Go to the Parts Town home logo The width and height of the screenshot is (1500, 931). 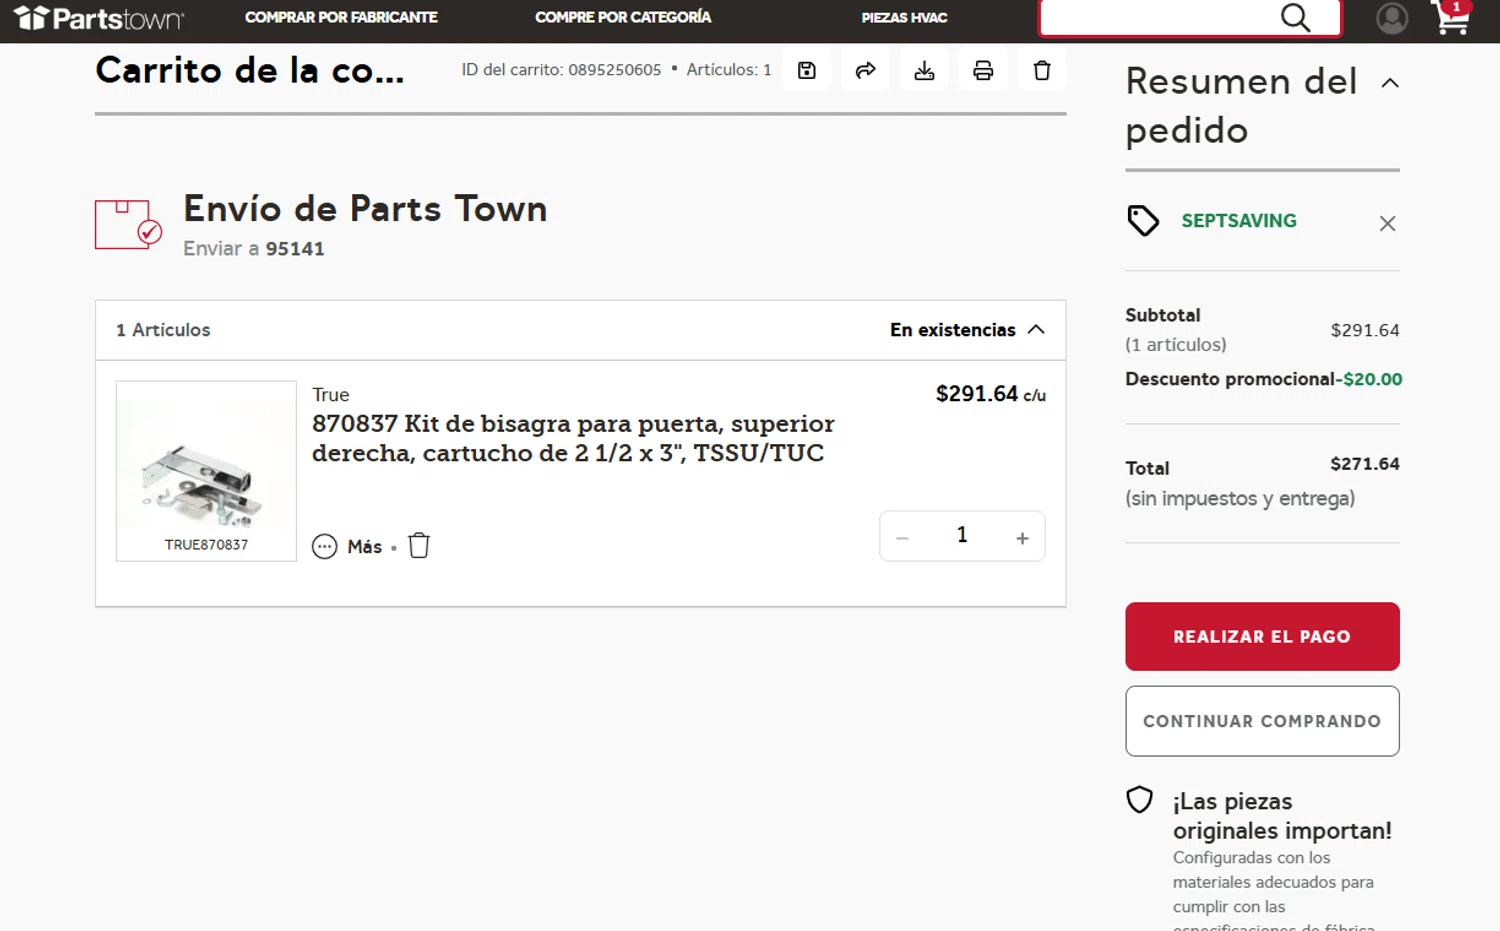click(x=98, y=17)
